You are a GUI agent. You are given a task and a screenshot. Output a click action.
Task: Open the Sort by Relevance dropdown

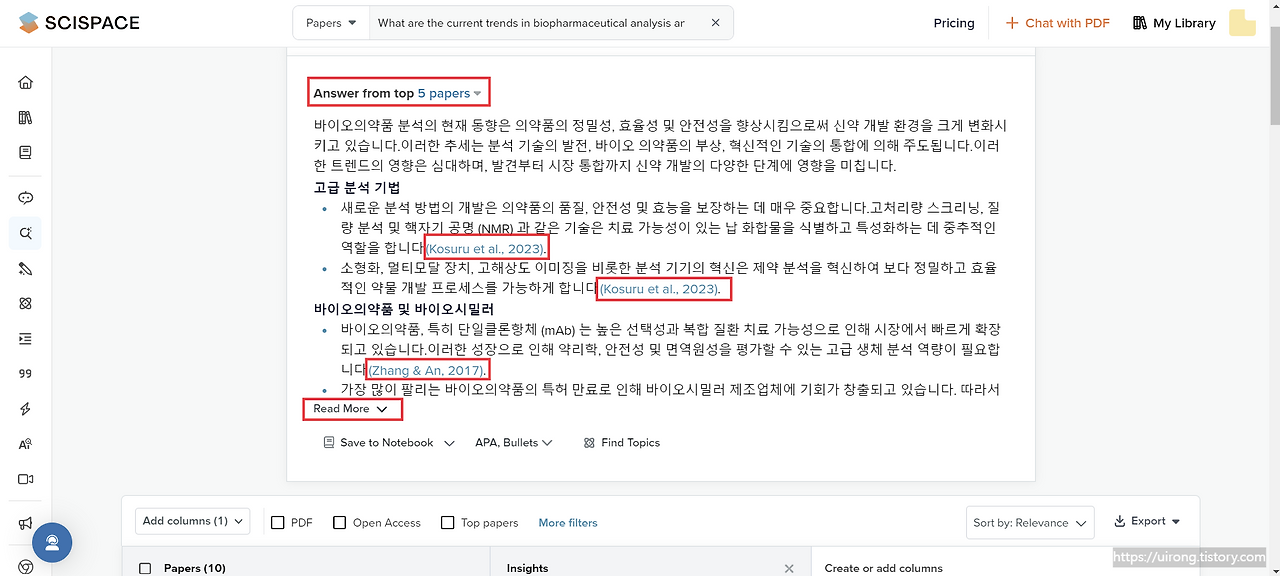(x=1029, y=522)
